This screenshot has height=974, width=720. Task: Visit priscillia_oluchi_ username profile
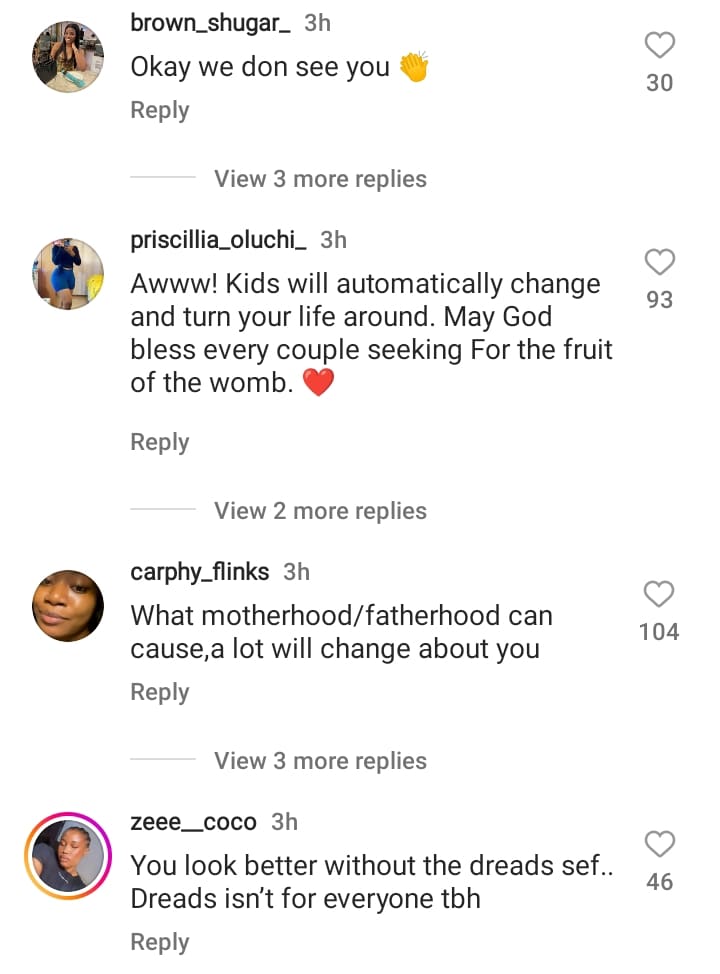pyautogui.click(x=219, y=240)
